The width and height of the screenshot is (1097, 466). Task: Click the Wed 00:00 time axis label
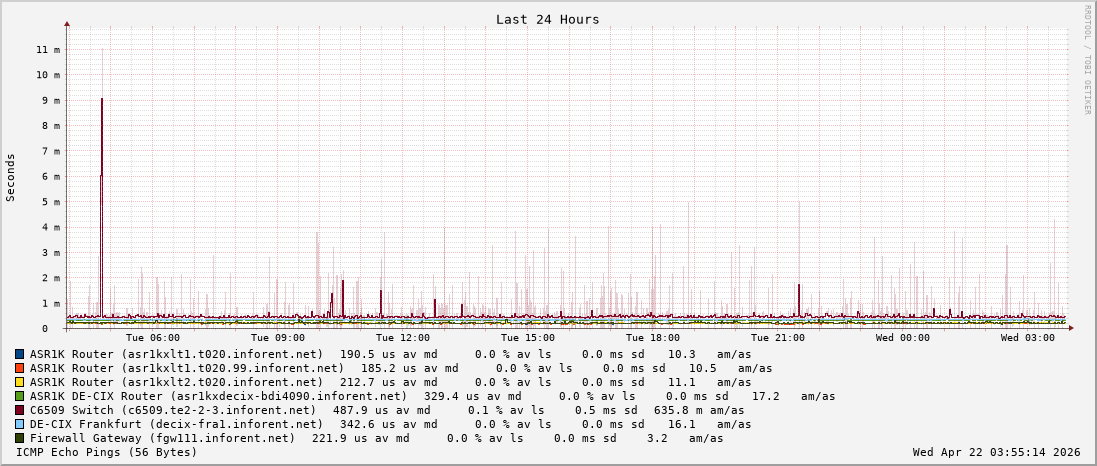coord(902,338)
